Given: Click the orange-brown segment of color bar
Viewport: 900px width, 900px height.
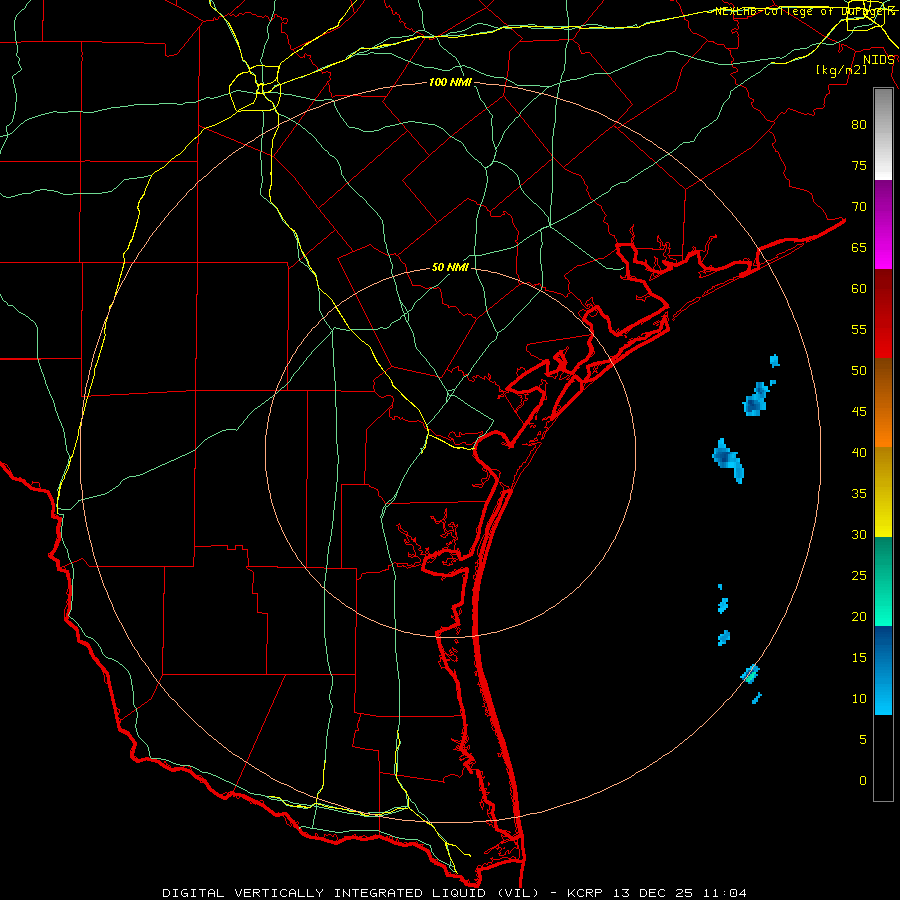Looking at the screenshot, I should click(883, 403).
